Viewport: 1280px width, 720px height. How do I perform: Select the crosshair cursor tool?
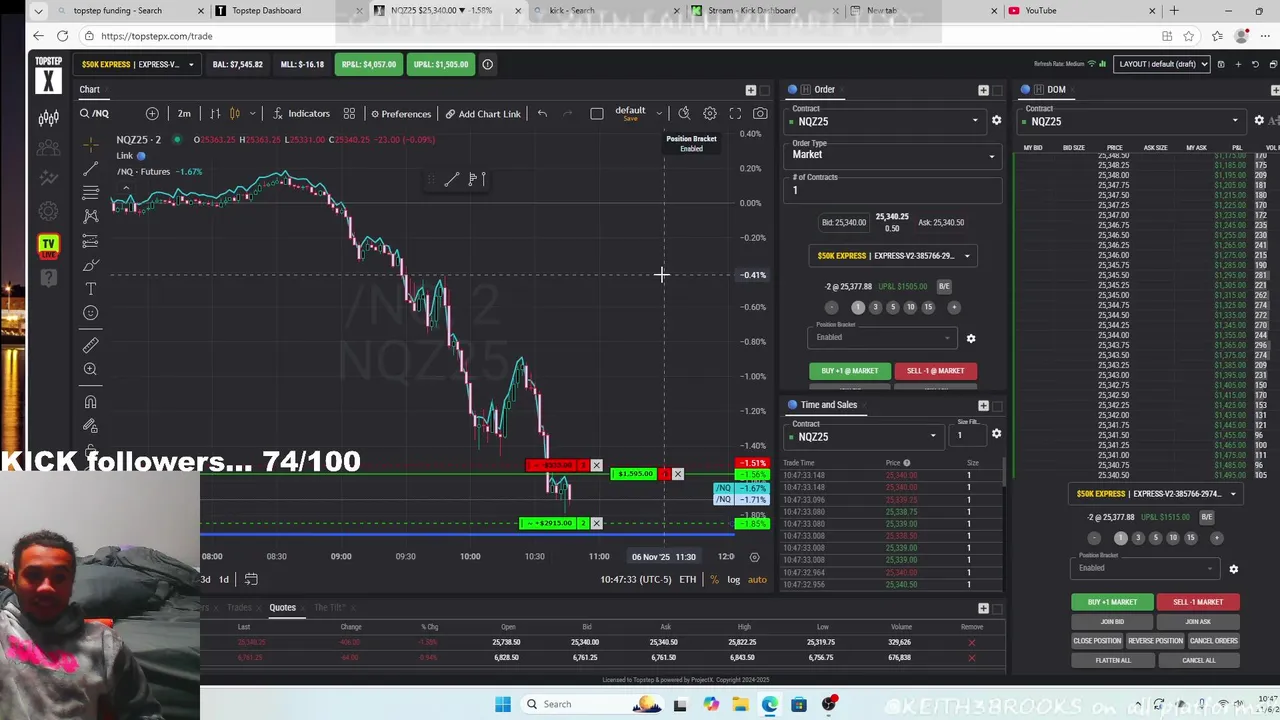pyautogui.click(x=91, y=143)
